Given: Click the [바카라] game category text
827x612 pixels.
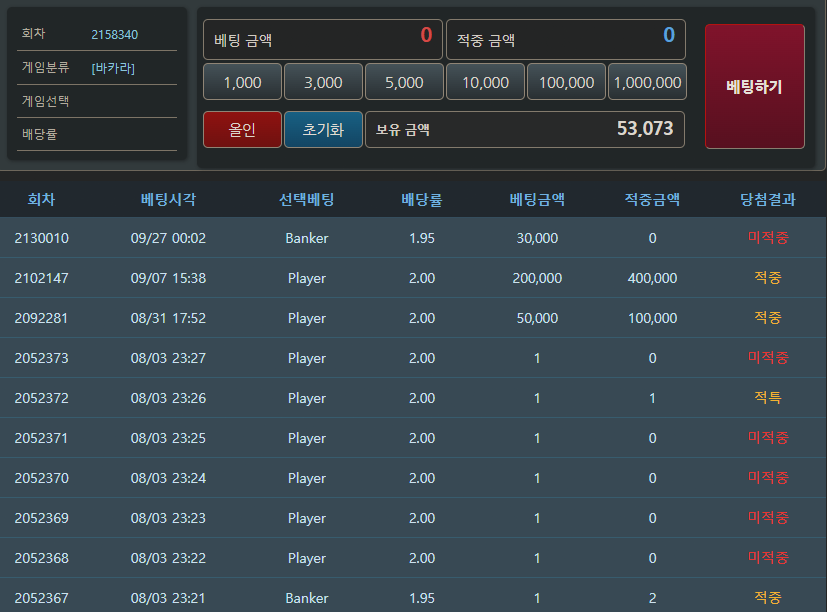Looking at the screenshot, I should pyautogui.click(x=113, y=68).
